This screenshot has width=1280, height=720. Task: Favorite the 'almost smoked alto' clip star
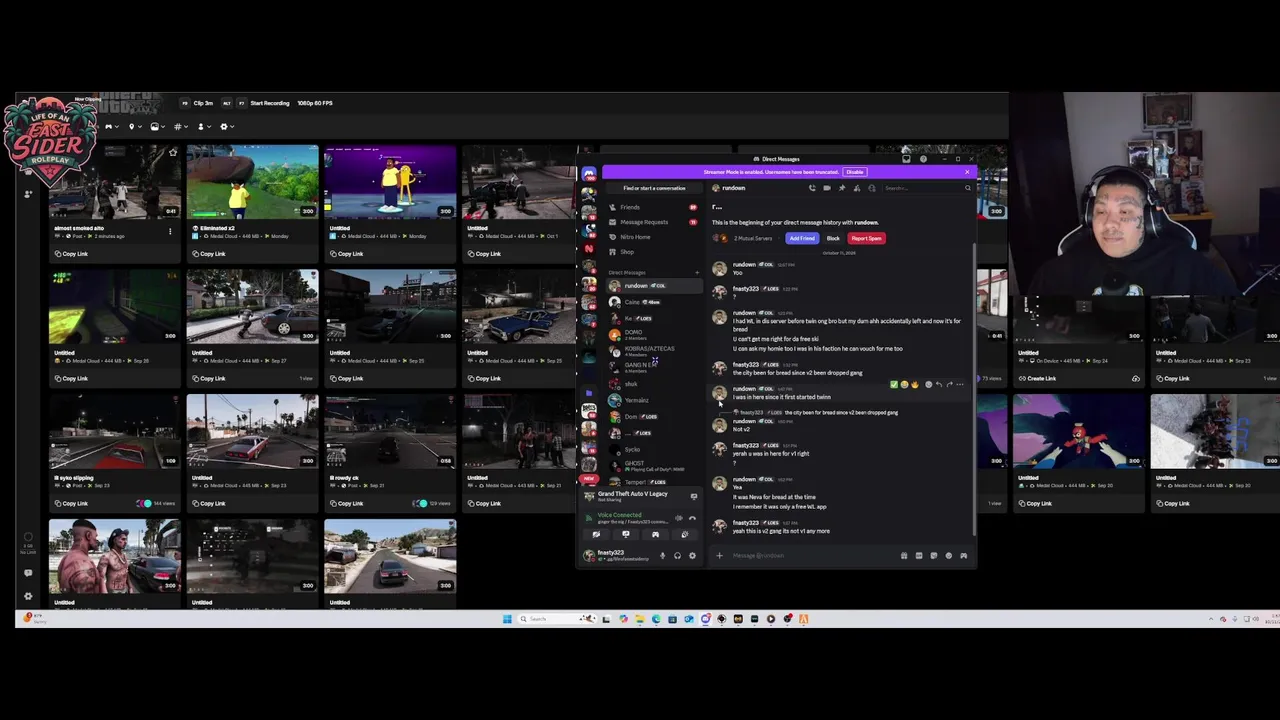coord(173,153)
